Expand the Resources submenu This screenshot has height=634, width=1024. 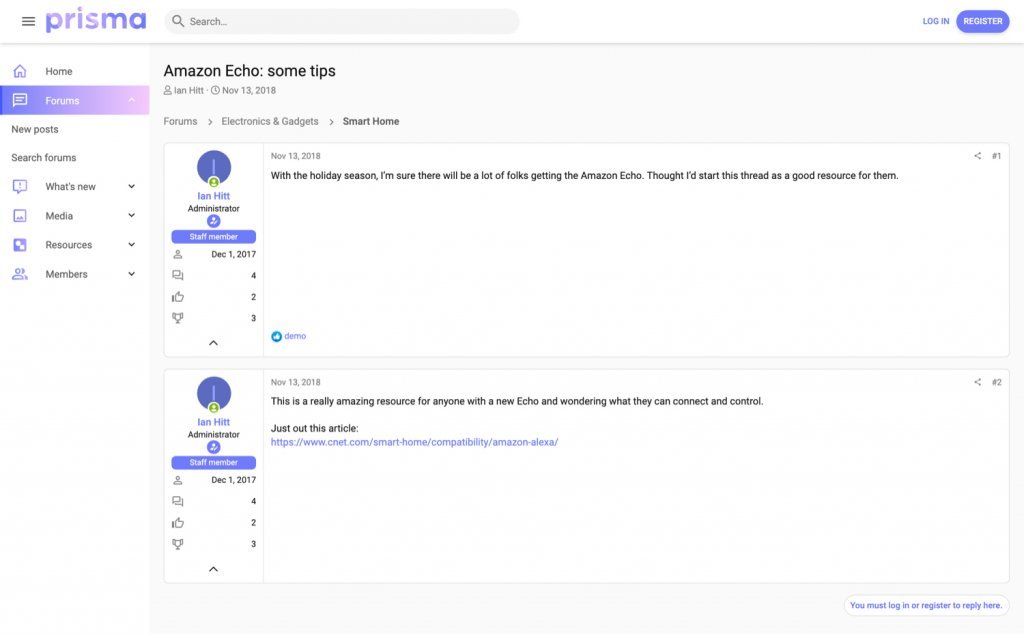coord(131,245)
